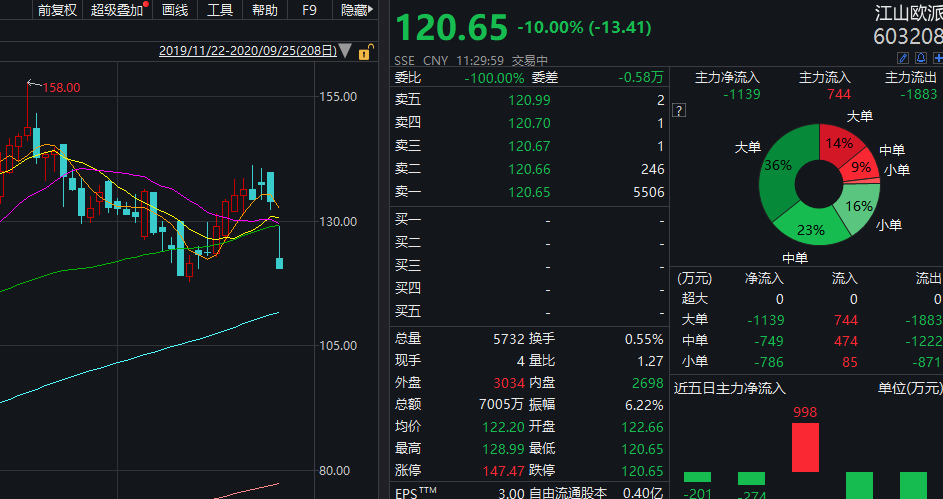Click the 近五日主力净流入 heading
Viewport: 943px width, 499px height.
730,388
